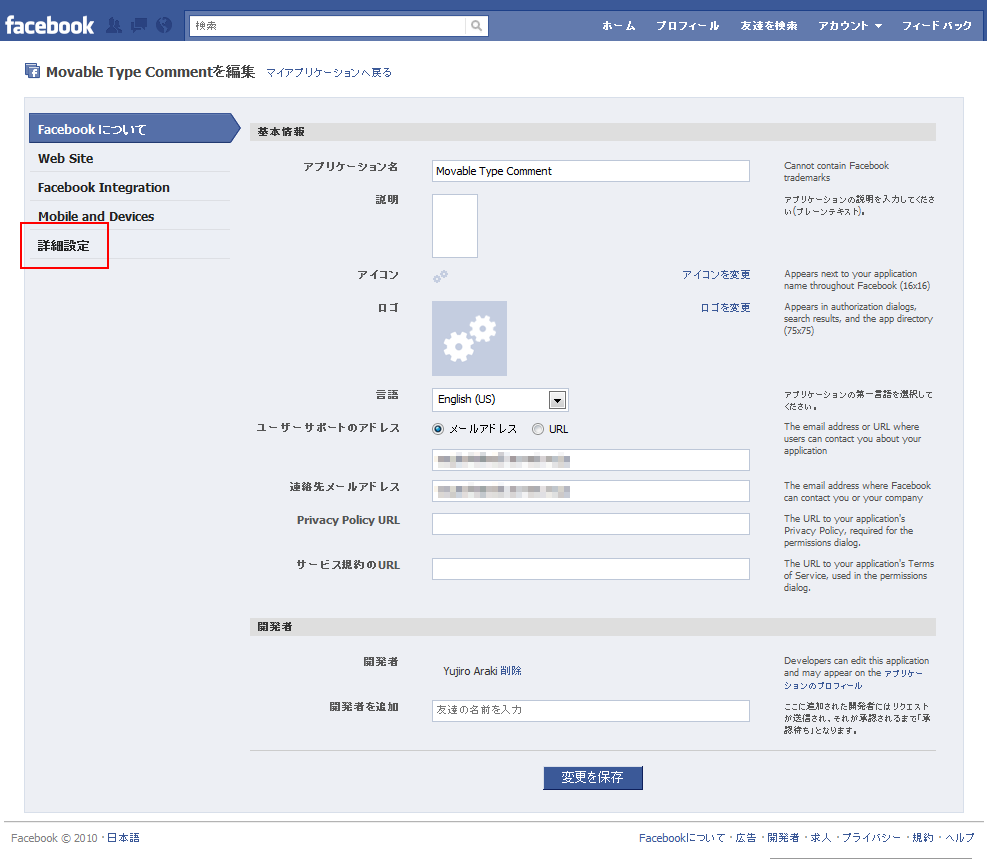Click the 日本語 language link in footer

(123, 838)
